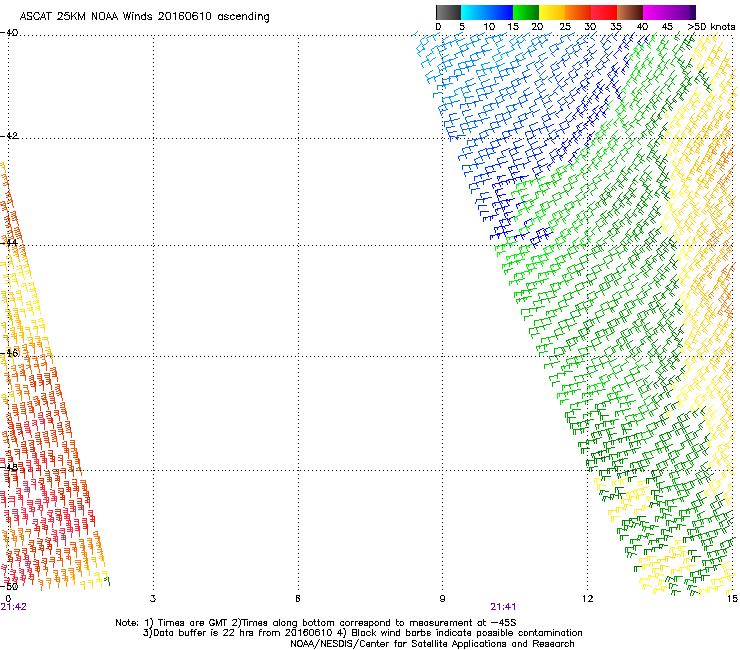Click the '6' longitude axis label
This screenshot has width=740, height=650.
click(298, 599)
